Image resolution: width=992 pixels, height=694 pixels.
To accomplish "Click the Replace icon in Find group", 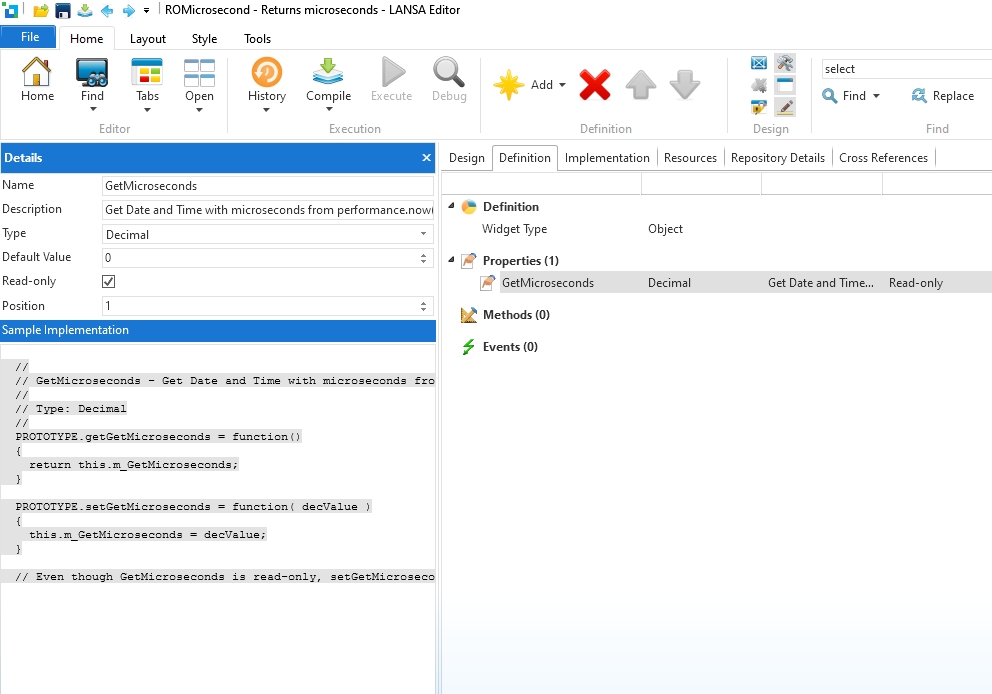I will coord(920,96).
